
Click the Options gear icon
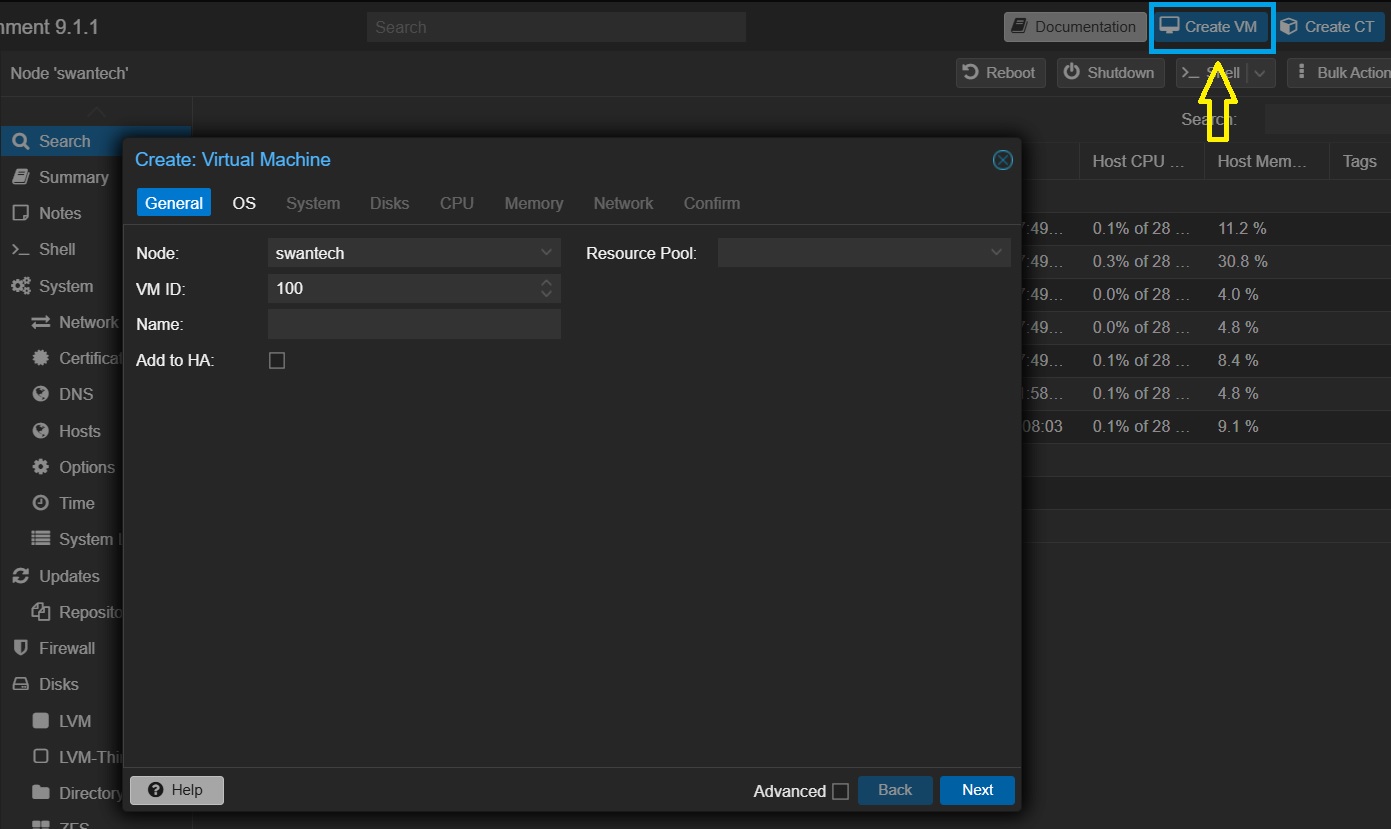tap(40, 467)
